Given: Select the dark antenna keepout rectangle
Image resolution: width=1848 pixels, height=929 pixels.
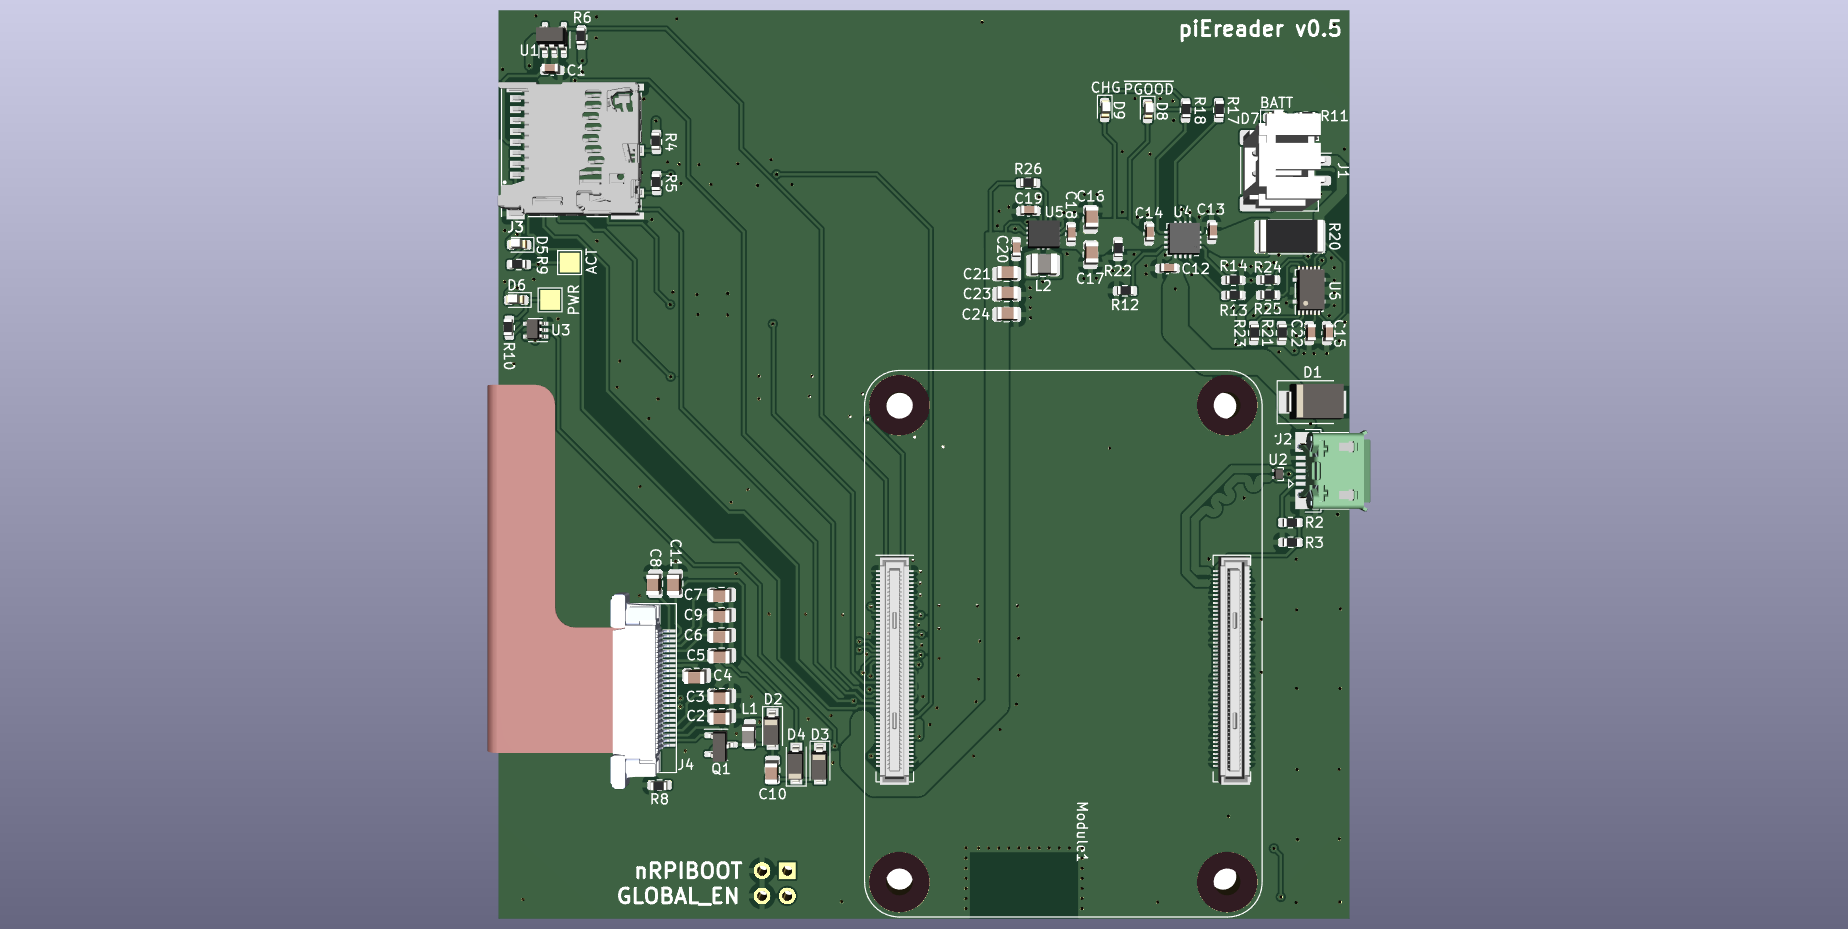Looking at the screenshot, I should coord(1024,883).
